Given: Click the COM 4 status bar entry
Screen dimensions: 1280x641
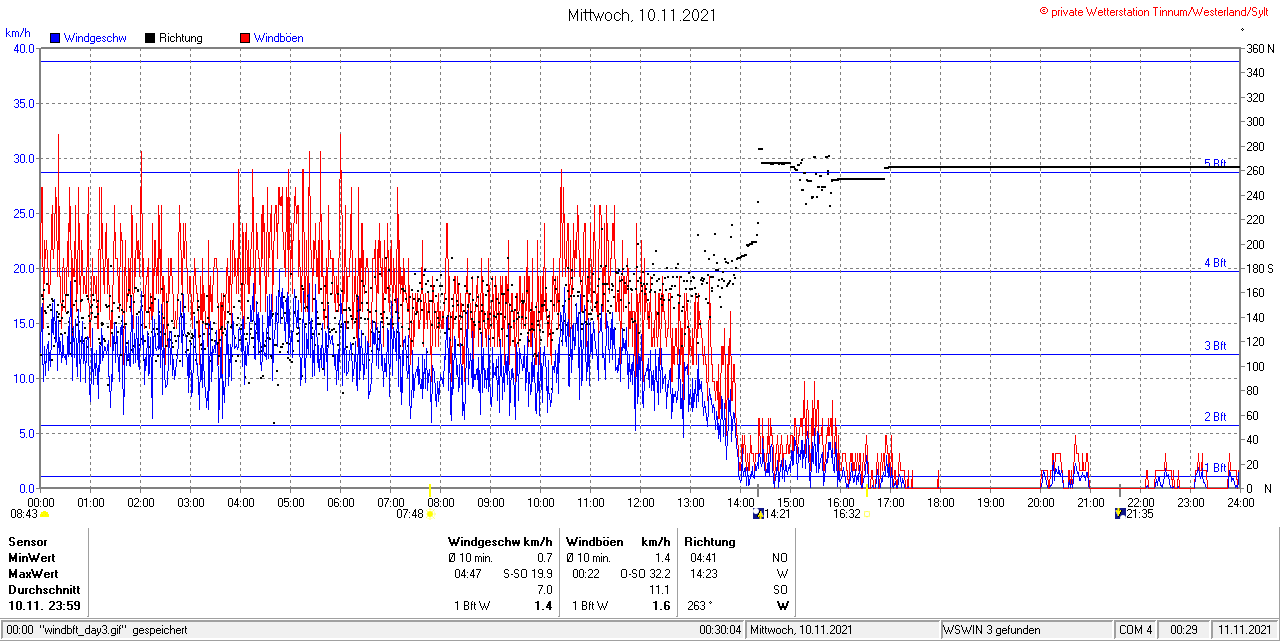Looking at the screenshot, I should pos(1136,630).
